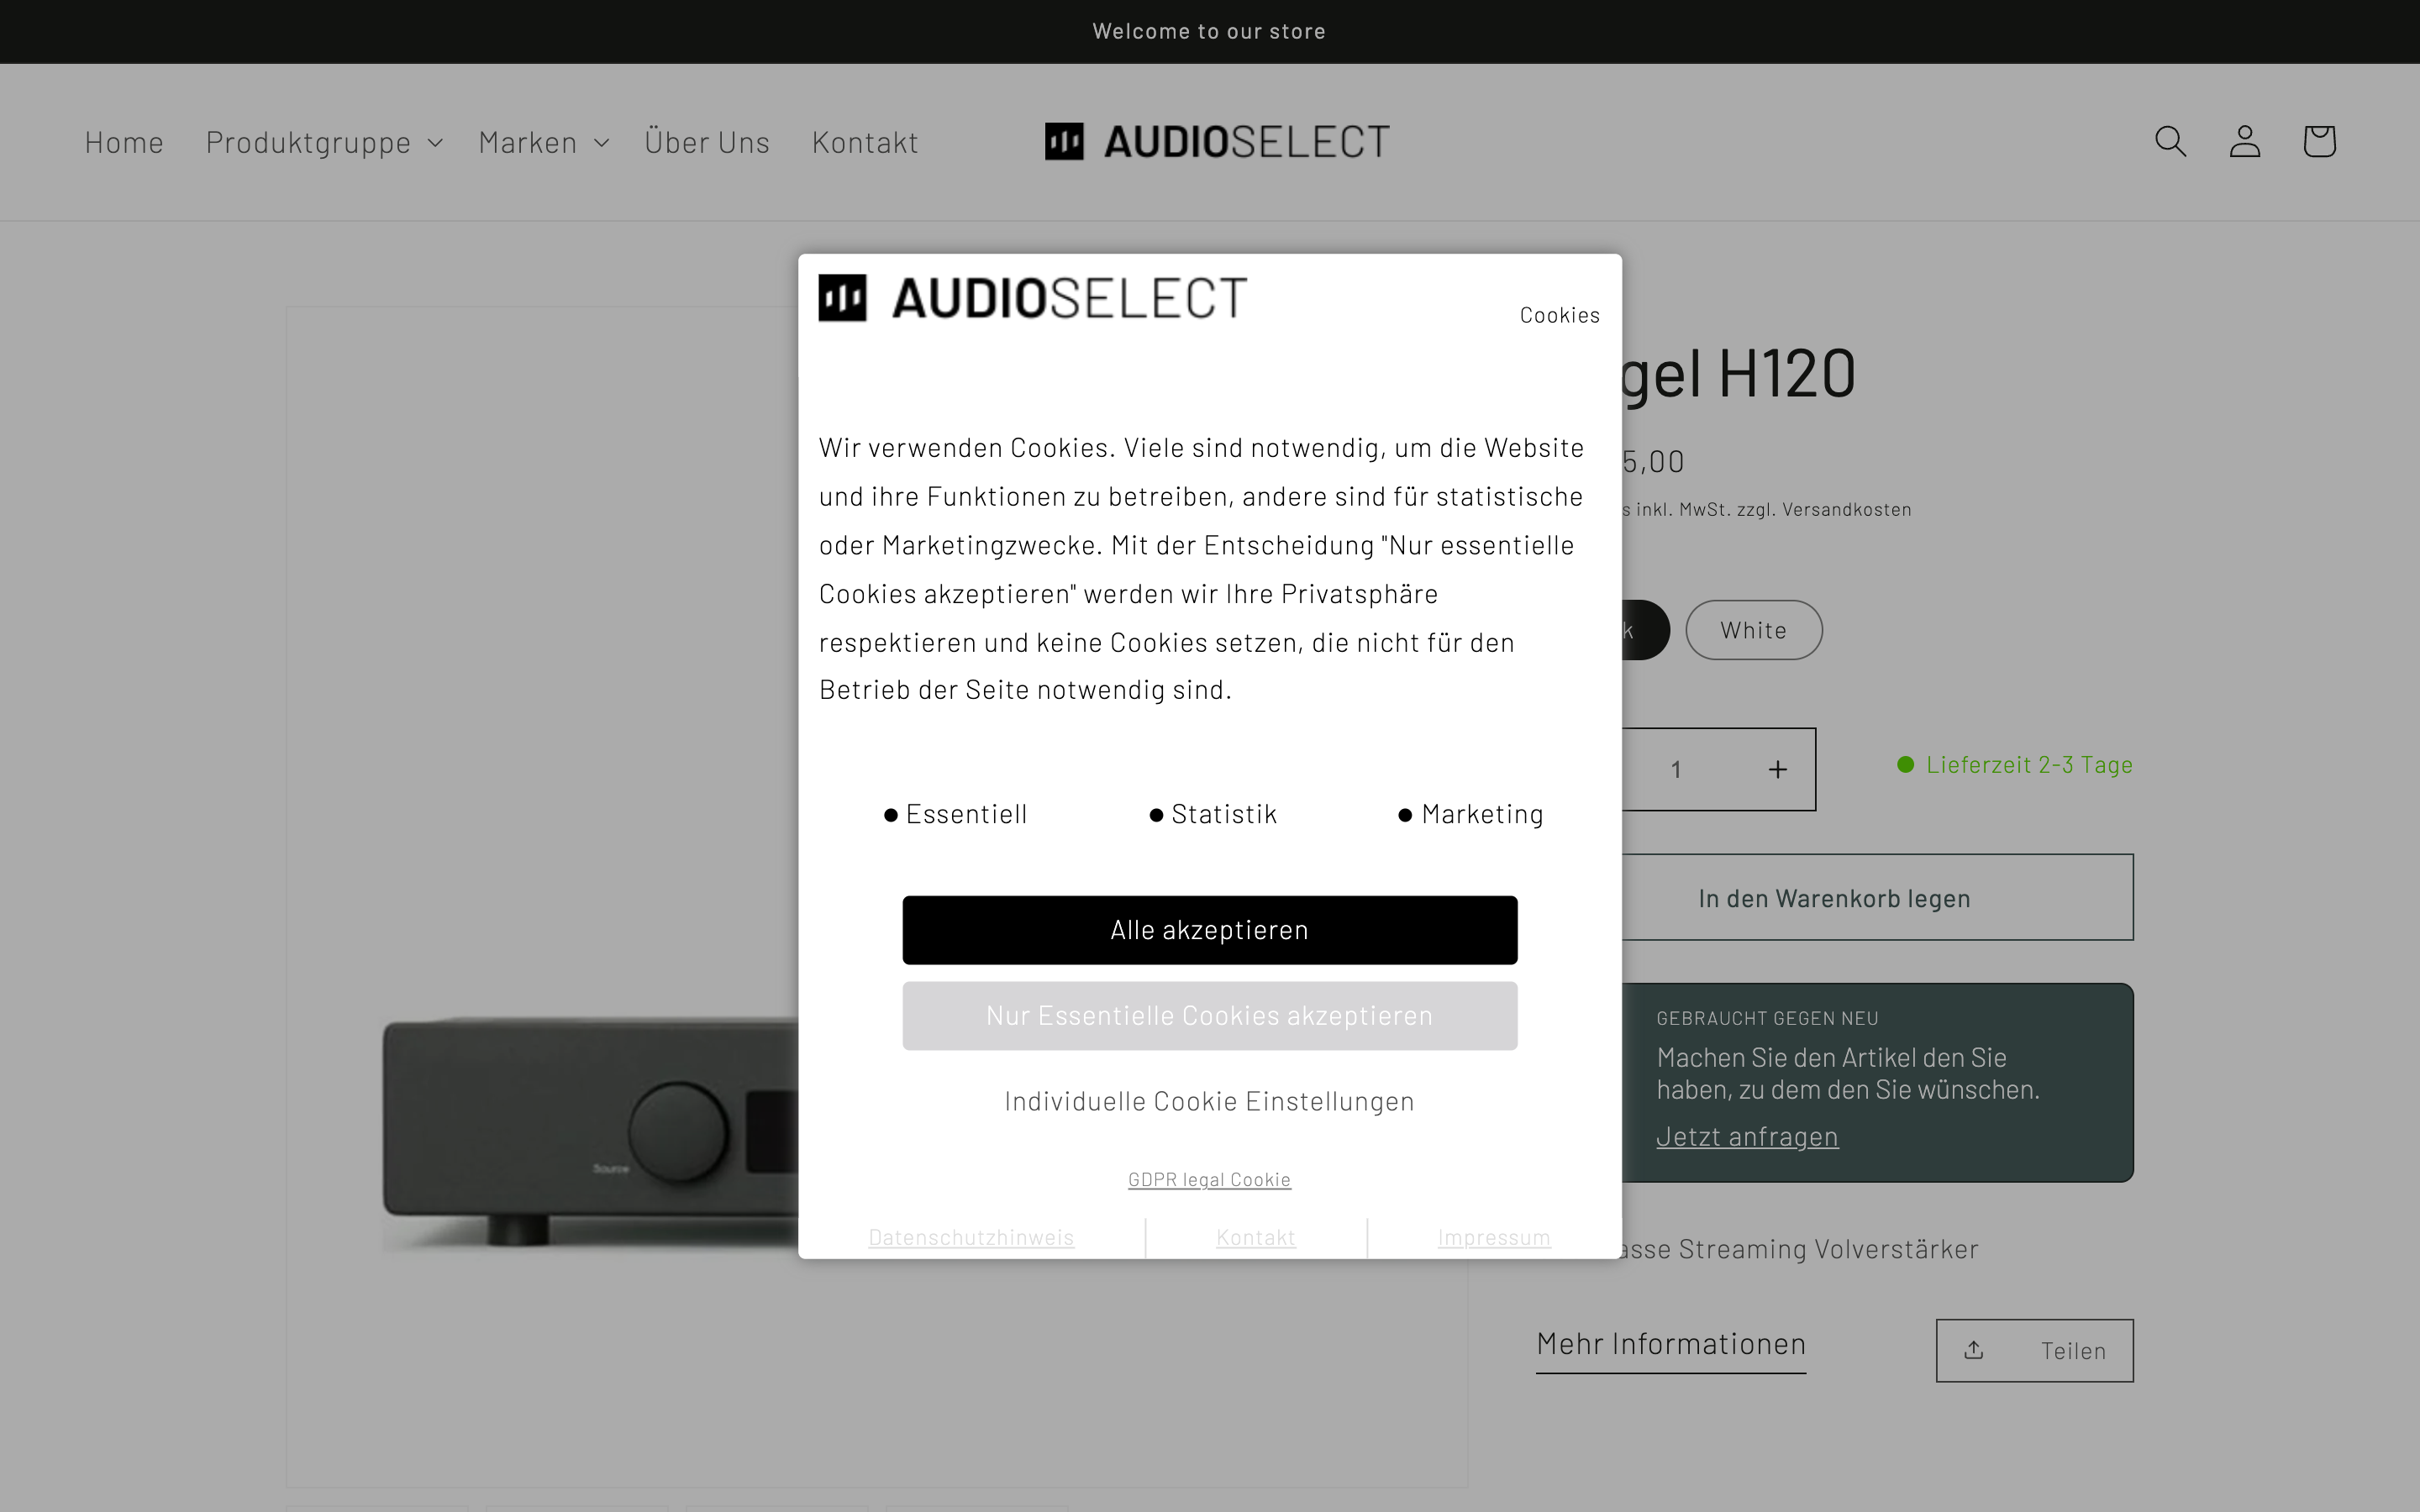Open the Impressum link
This screenshot has width=2420, height=1512.
click(x=1494, y=1237)
